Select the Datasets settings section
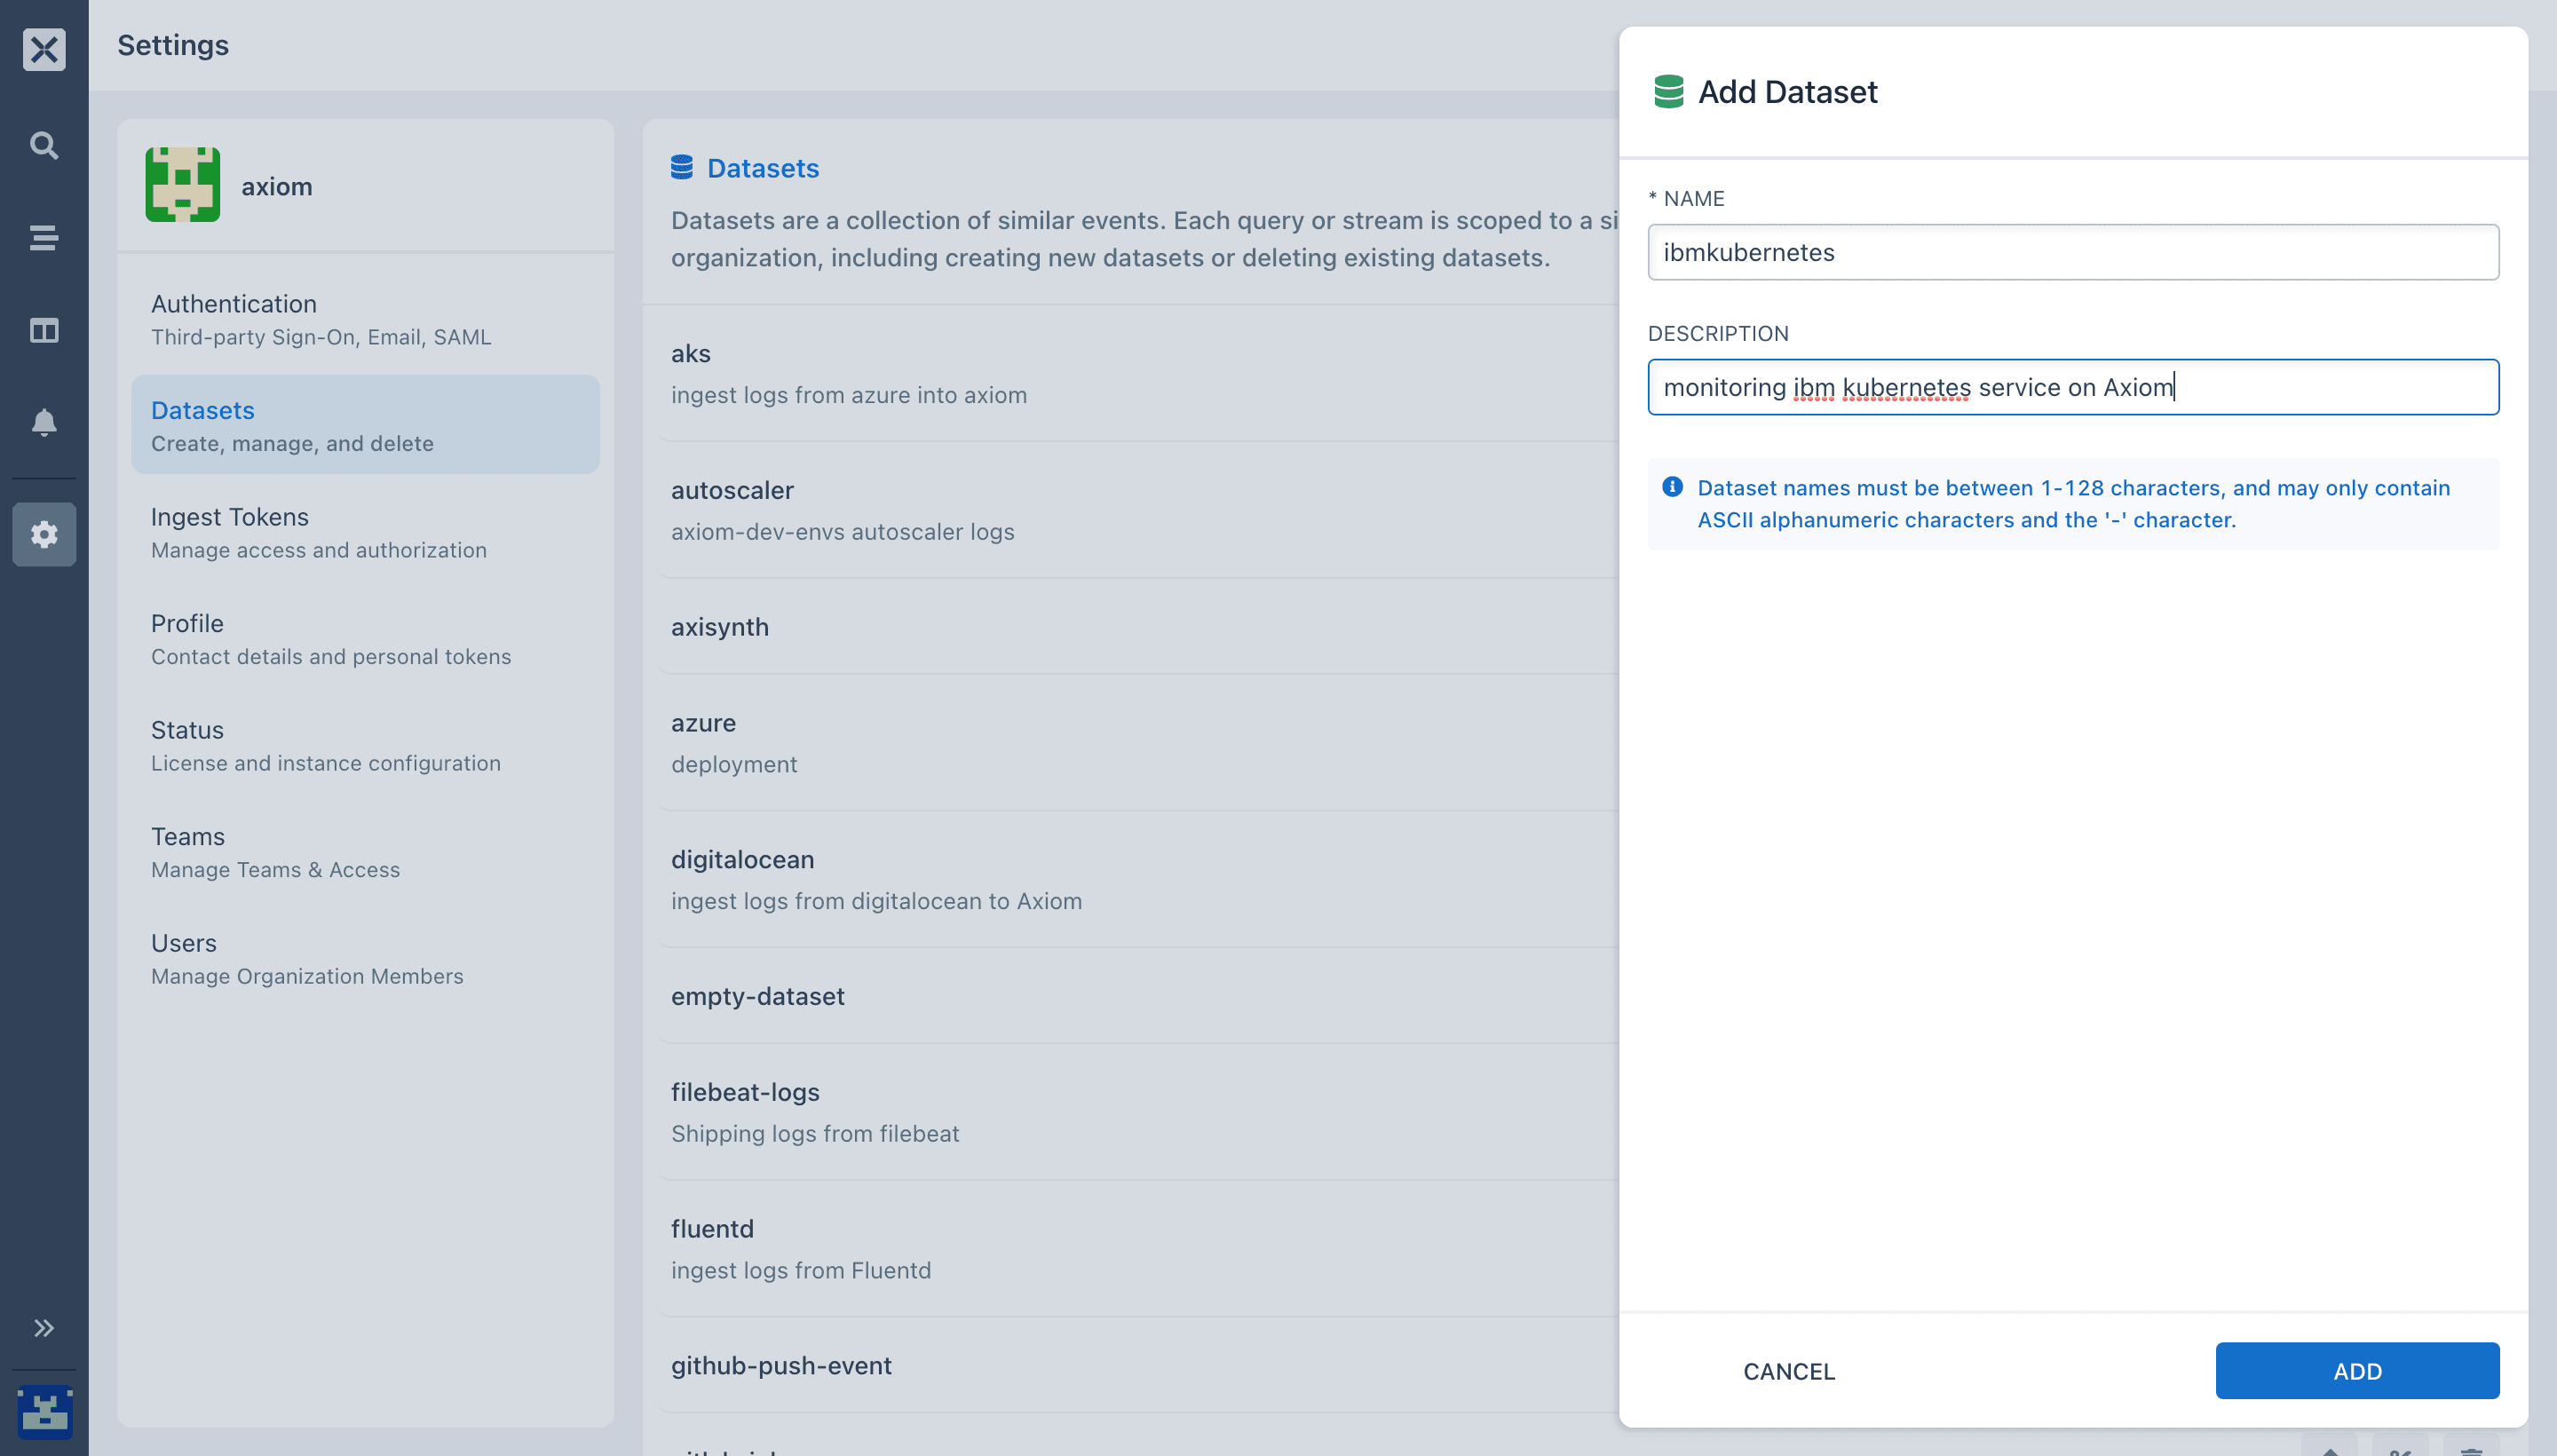Image resolution: width=2557 pixels, height=1456 pixels. pyautogui.click(x=365, y=425)
